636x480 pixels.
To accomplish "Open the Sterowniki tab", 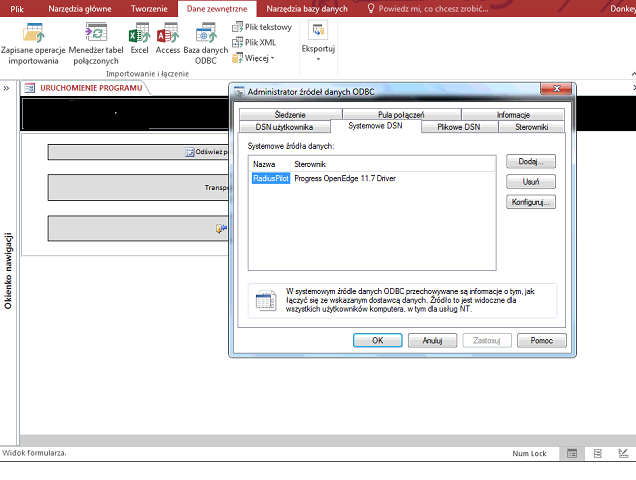I will click(x=531, y=127).
